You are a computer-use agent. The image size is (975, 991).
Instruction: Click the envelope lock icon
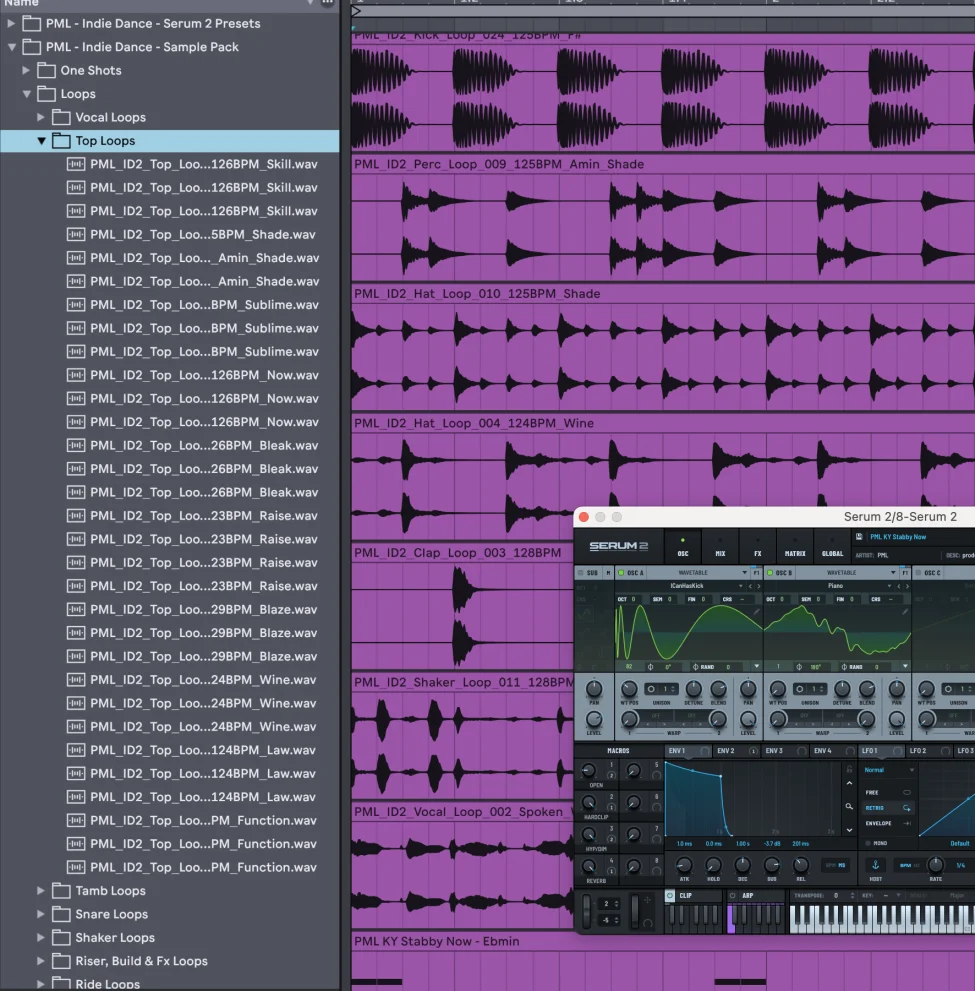pyautogui.click(x=849, y=769)
